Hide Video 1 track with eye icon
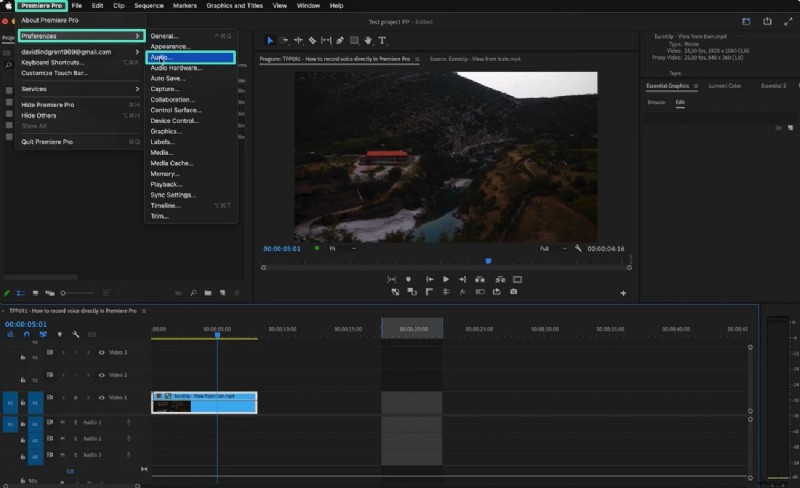Screen dimensions: 800x488 tap(102, 397)
